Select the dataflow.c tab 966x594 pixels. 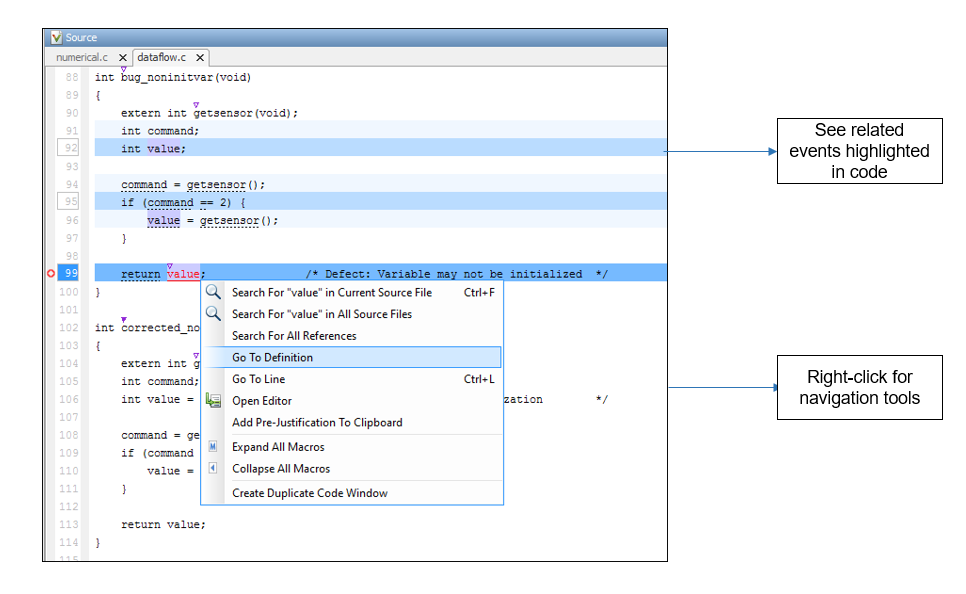click(x=162, y=58)
